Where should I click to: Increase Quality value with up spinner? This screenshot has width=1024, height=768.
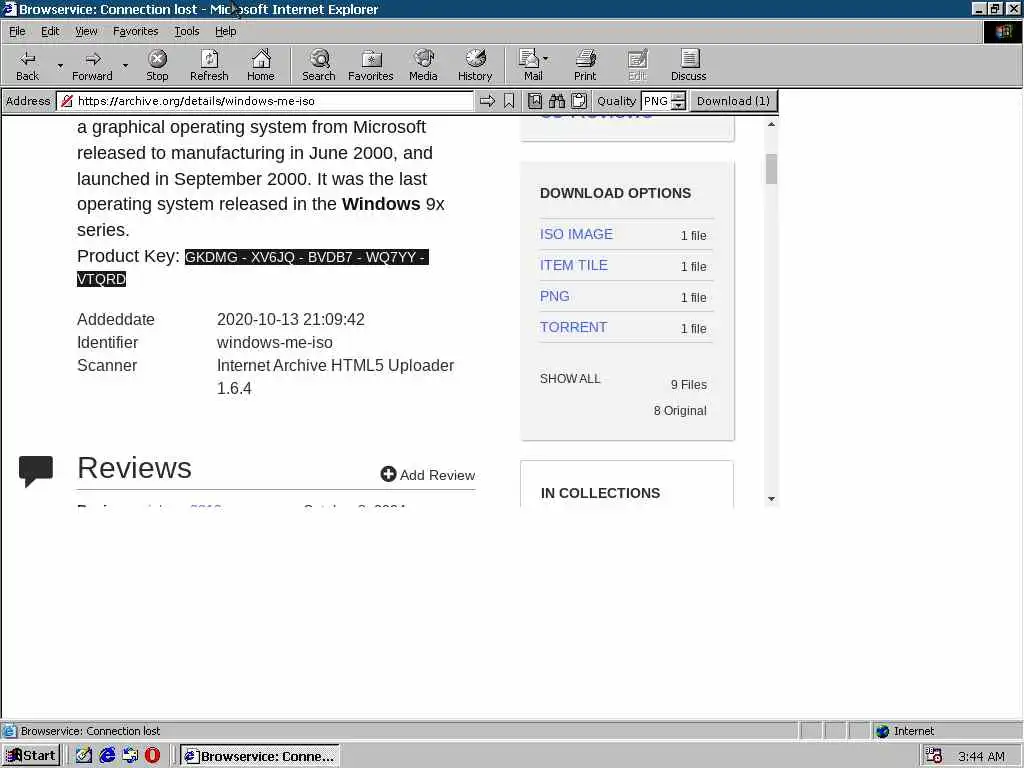point(679,97)
